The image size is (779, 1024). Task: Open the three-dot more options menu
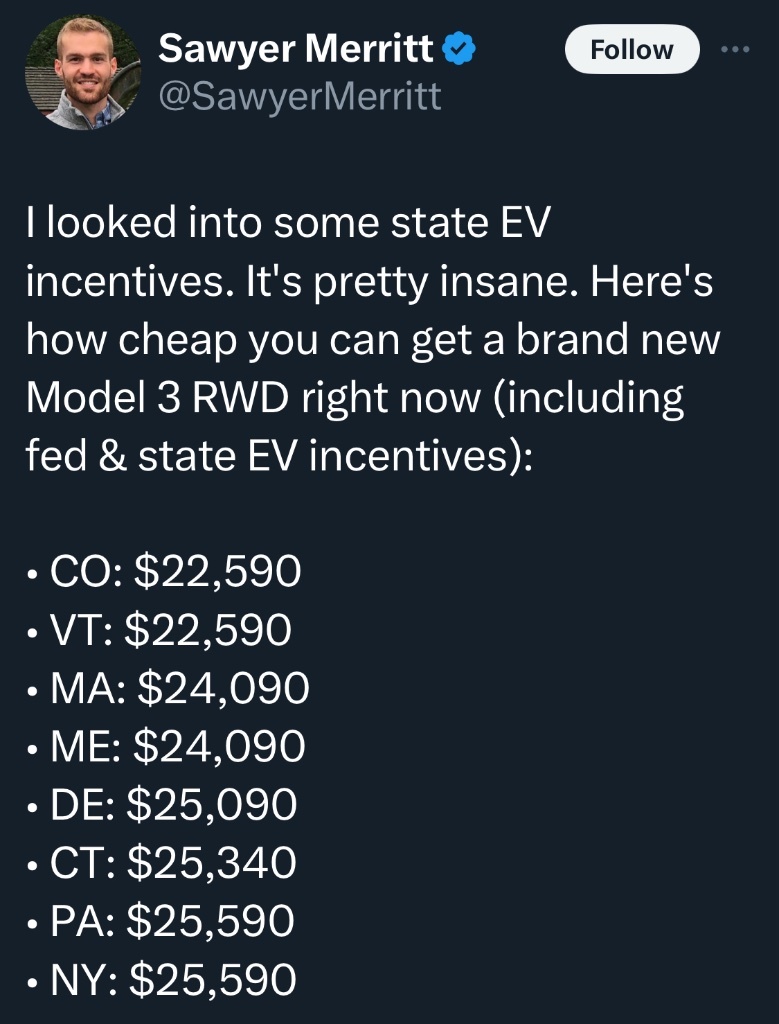click(735, 50)
